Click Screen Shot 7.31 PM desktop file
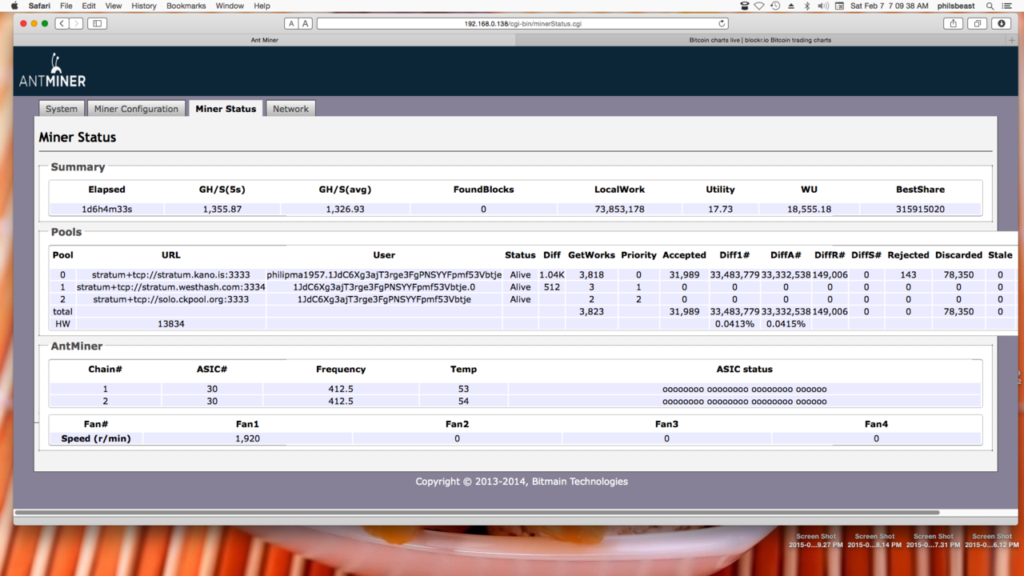1024x576 pixels. click(933, 541)
